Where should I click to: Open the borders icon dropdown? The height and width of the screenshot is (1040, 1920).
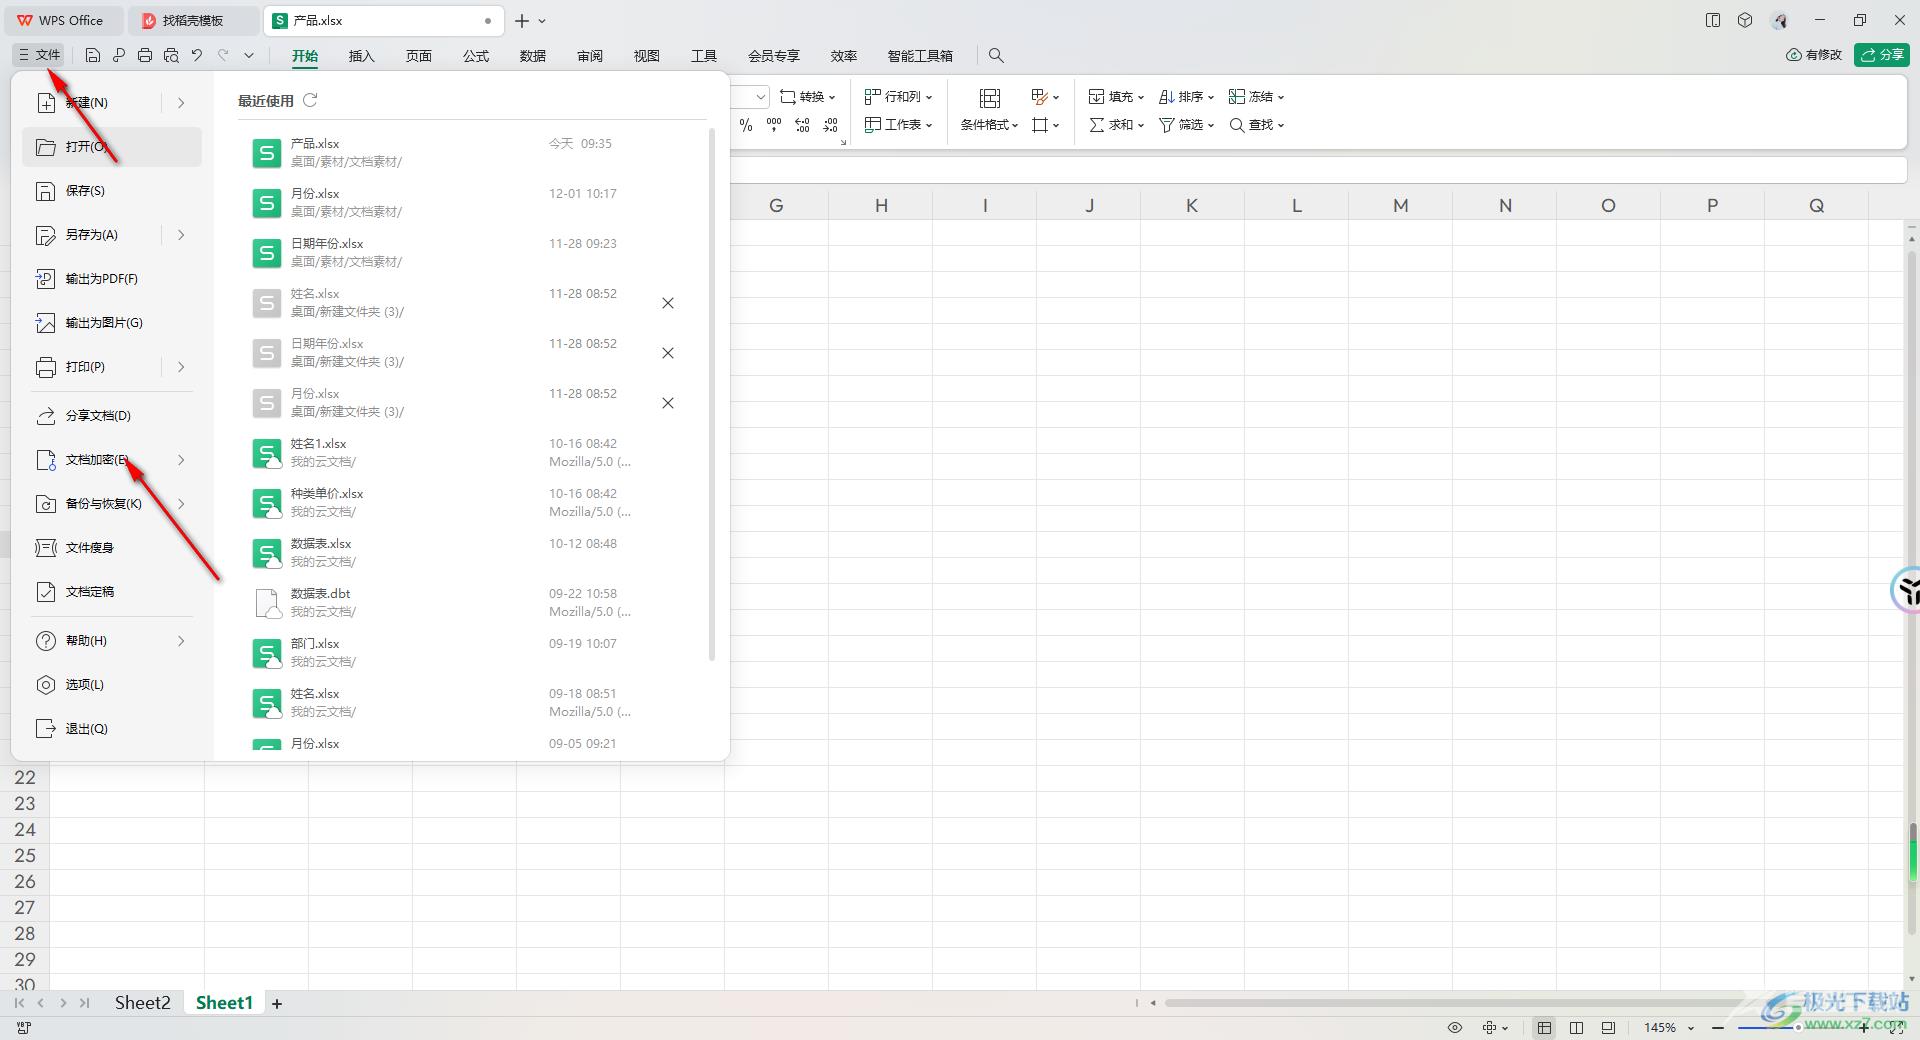[1045, 125]
